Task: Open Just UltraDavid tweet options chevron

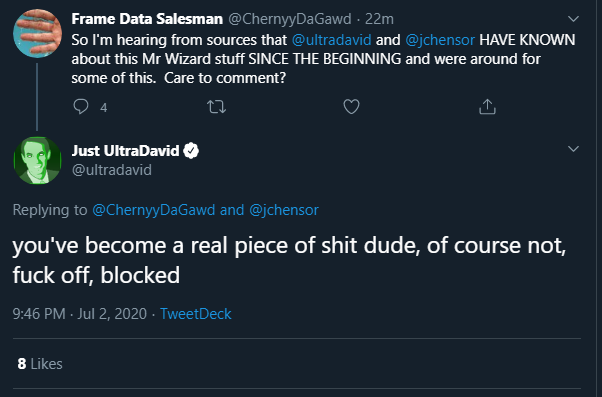Action: coord(573,149)
